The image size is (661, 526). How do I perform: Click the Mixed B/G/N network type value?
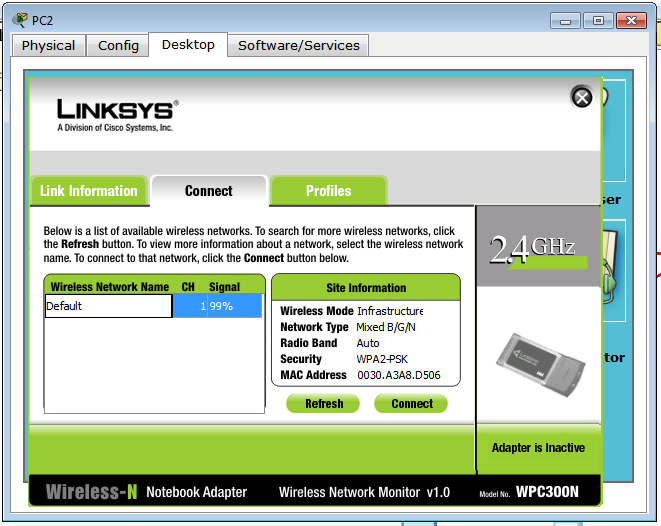click(x=386, y=327)
